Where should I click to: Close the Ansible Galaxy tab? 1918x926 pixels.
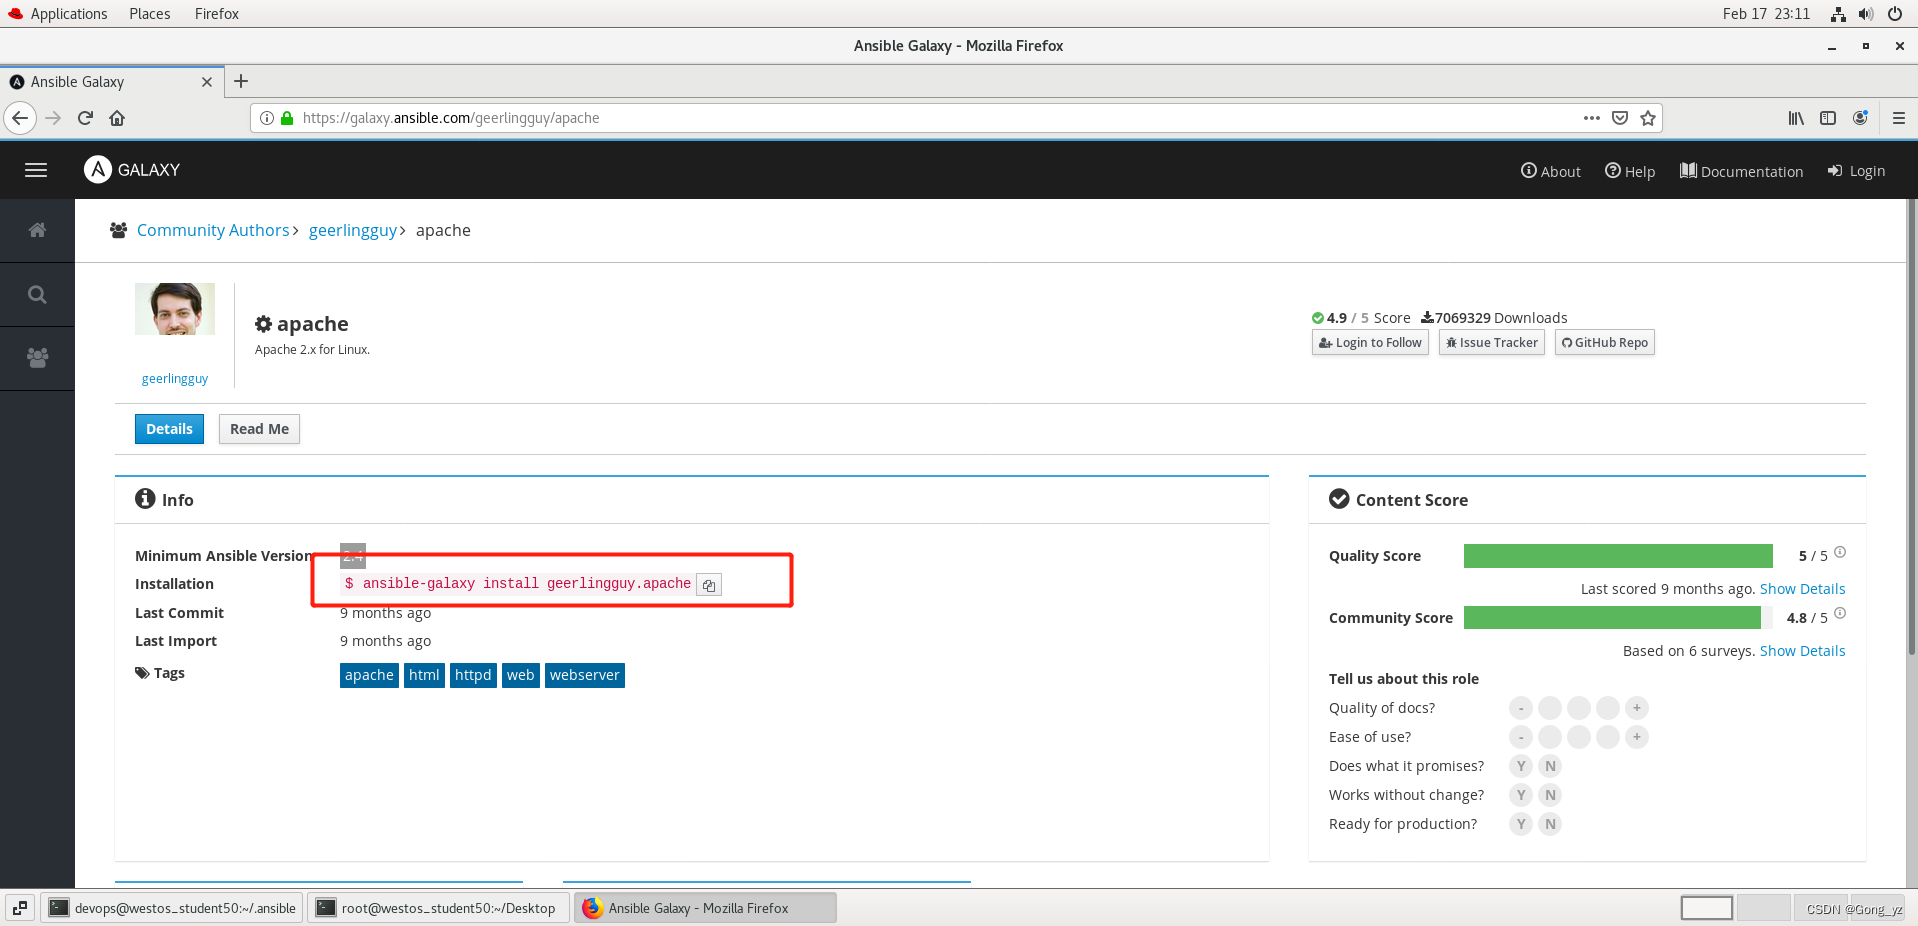[x=207, y=82]
